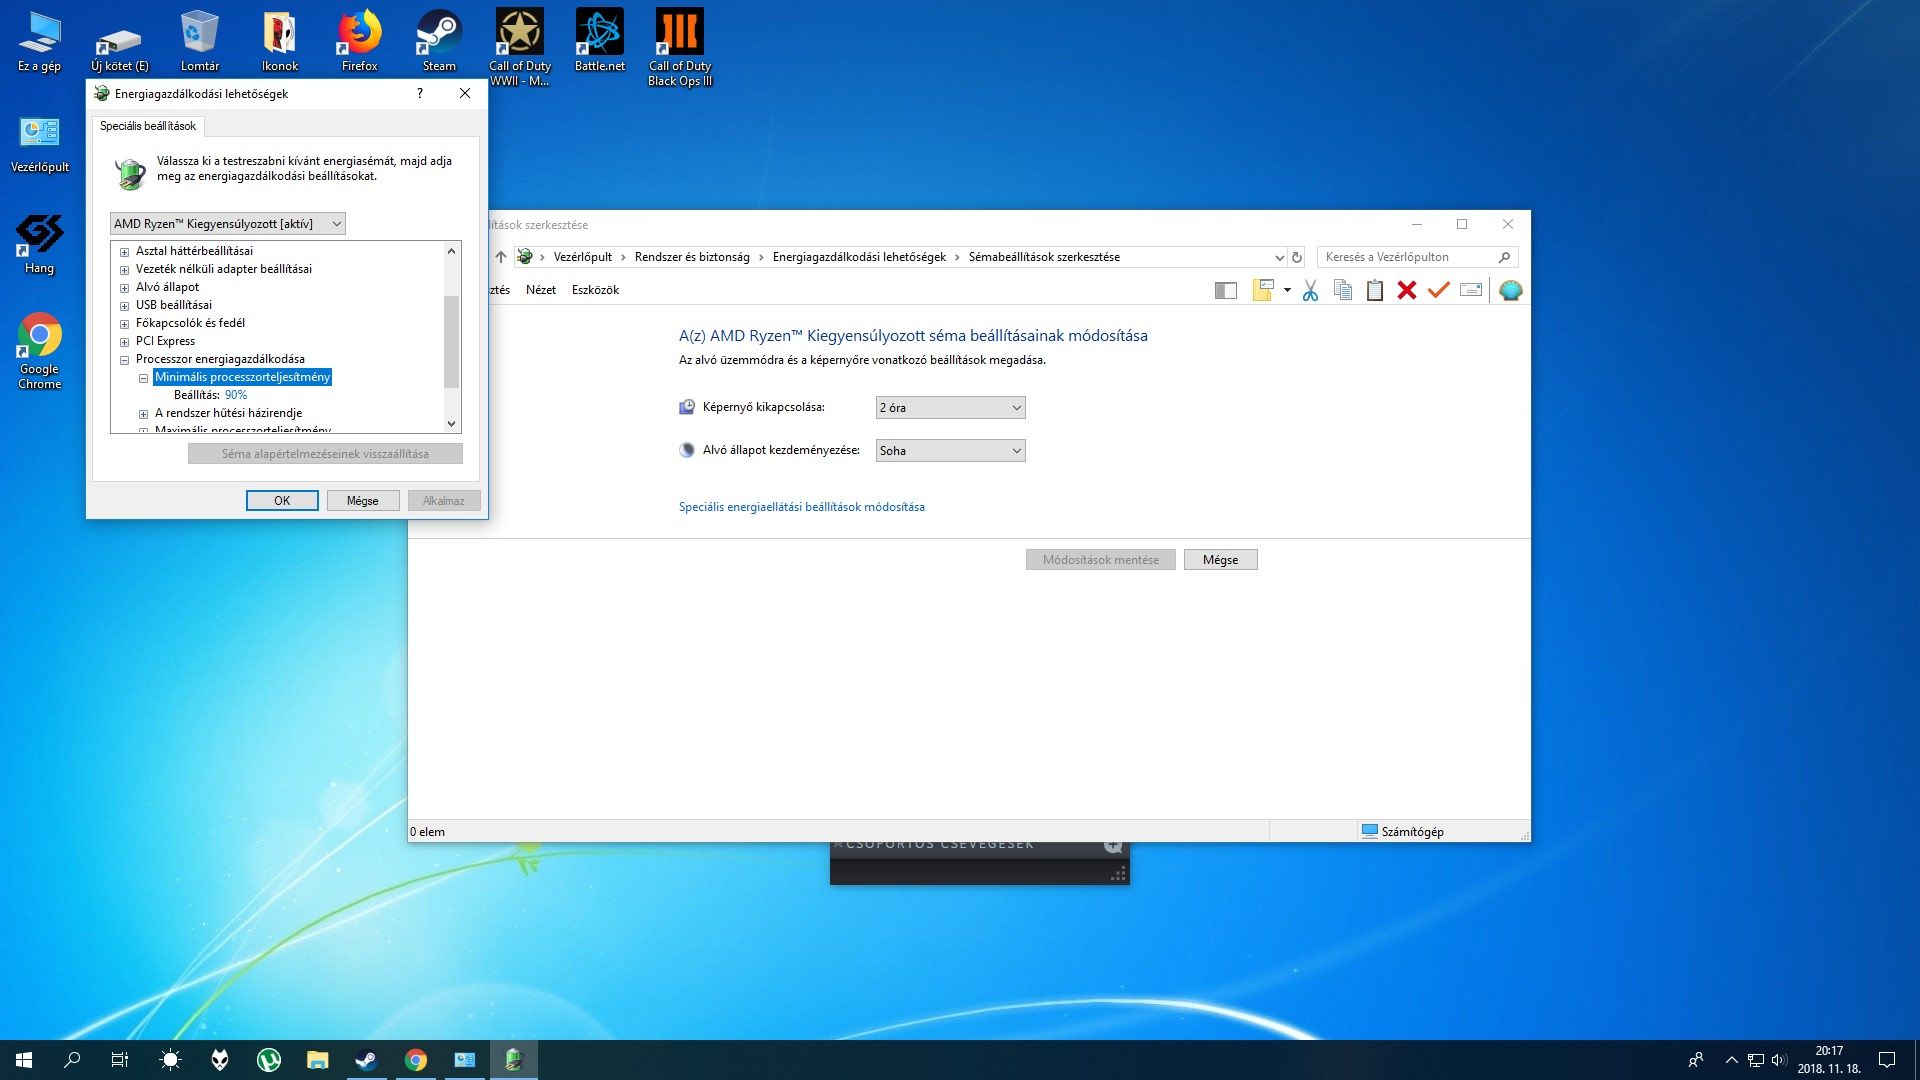Open the Képernyő kikapcsolása dropdown
1920x1080 pixels.
click(x=950, y=408)
